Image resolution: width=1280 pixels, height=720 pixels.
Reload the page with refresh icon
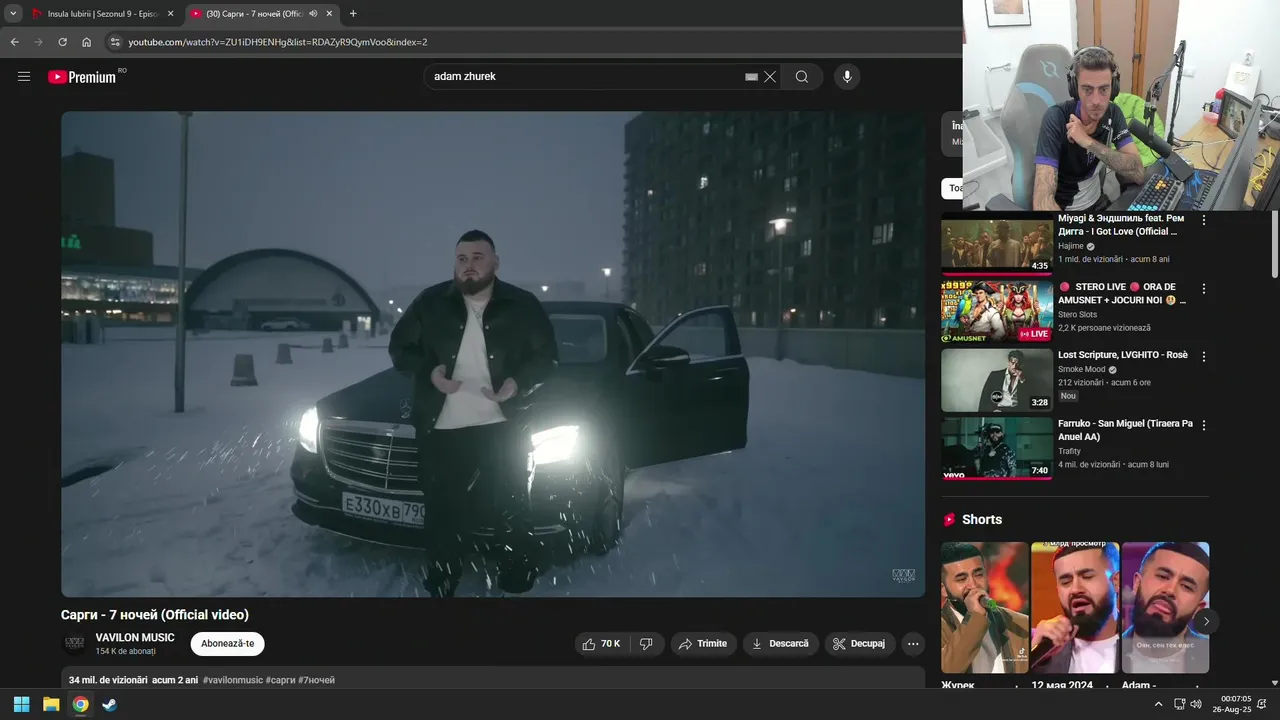point(62,42)
